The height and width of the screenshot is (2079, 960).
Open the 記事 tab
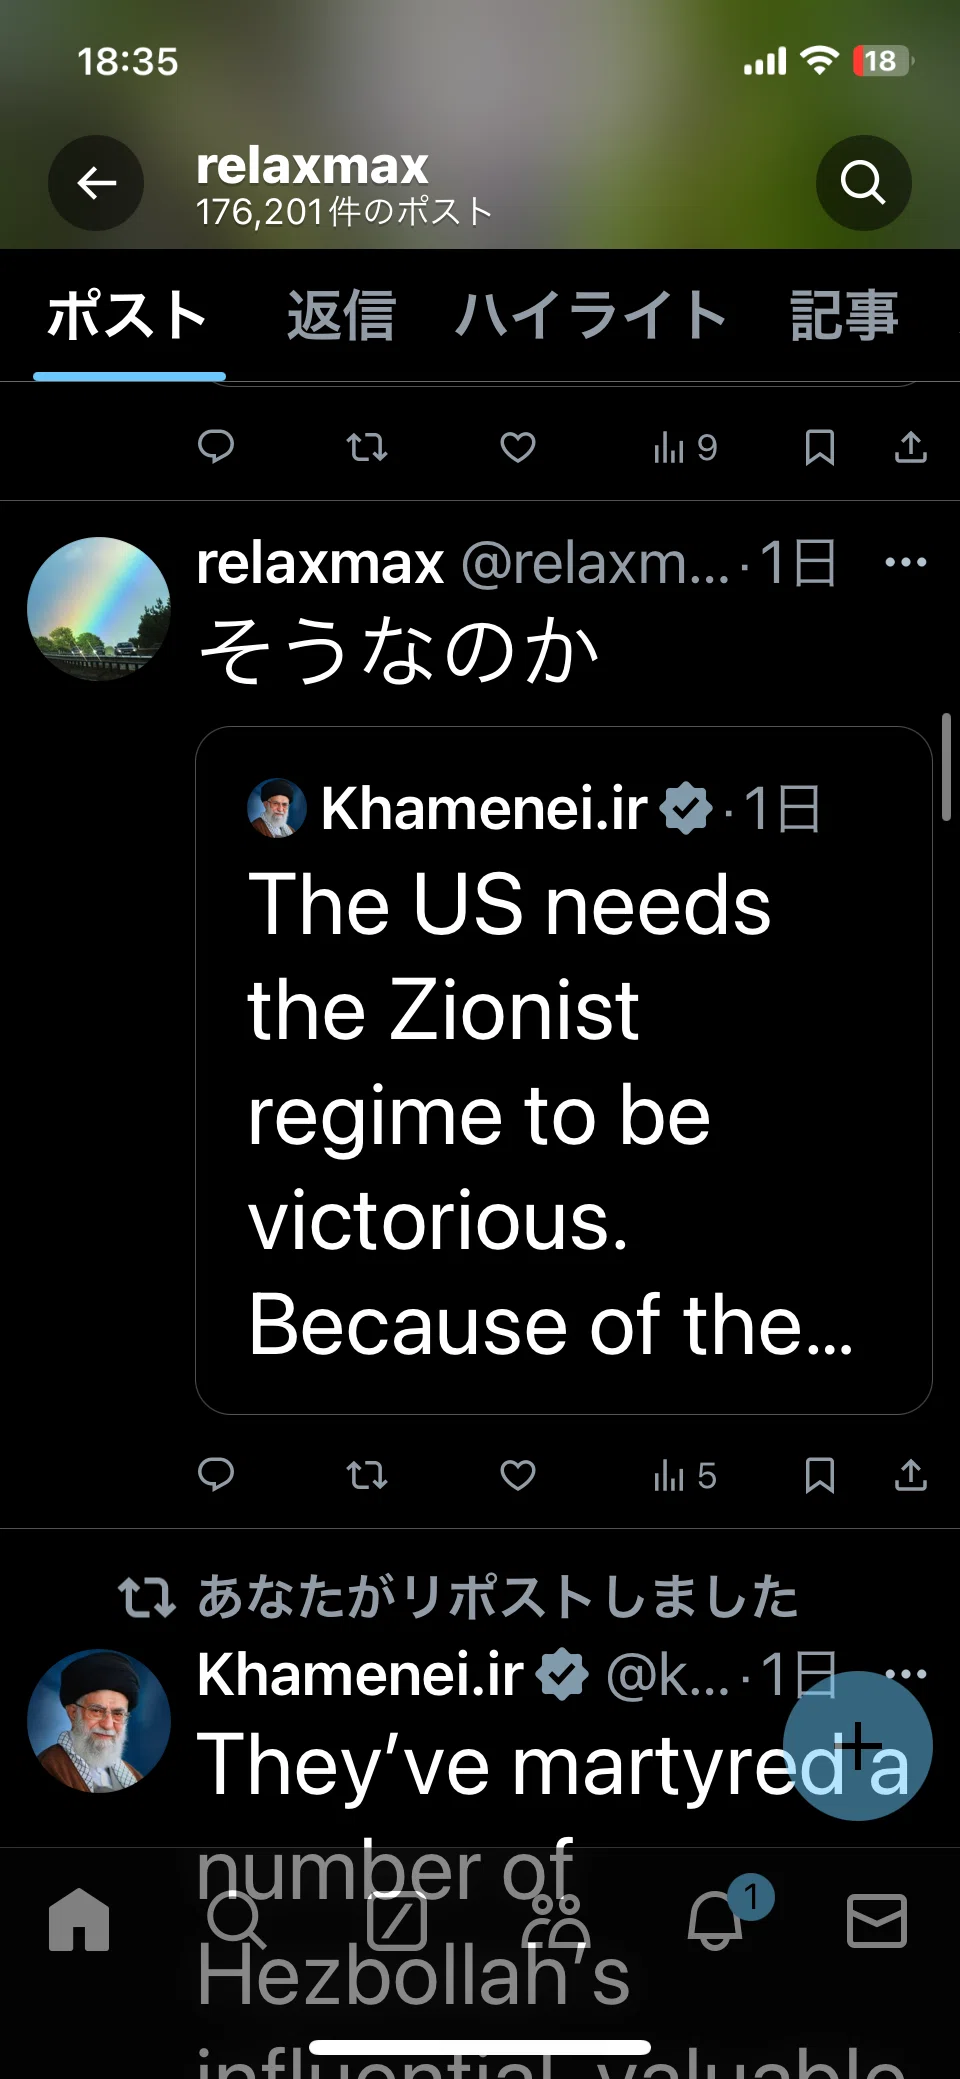tap(844, 316)
